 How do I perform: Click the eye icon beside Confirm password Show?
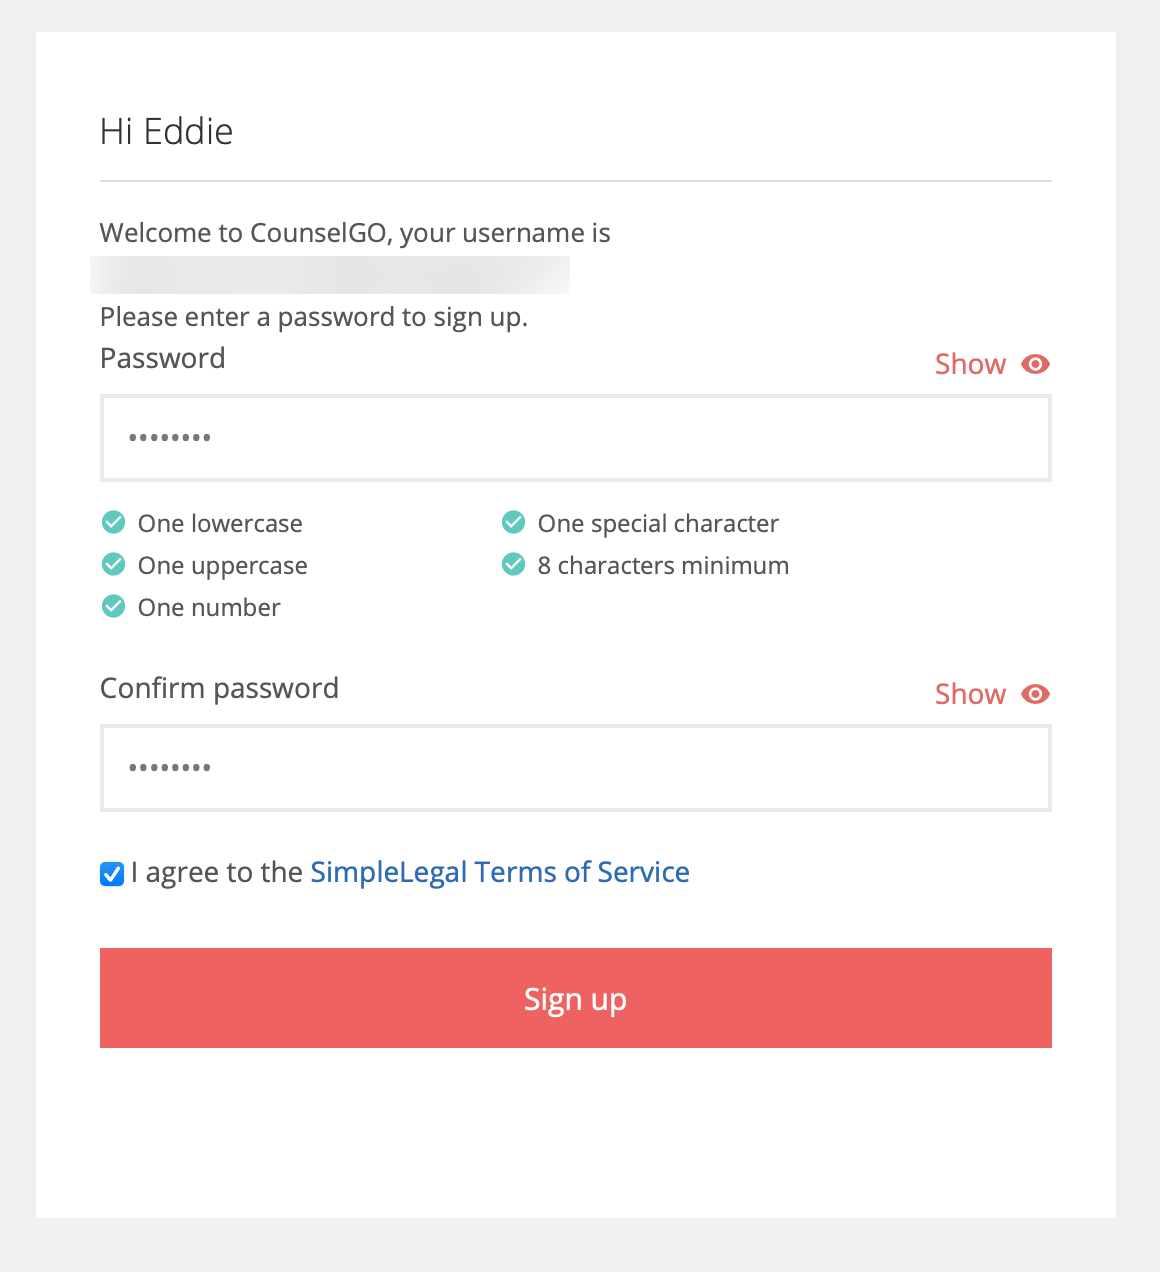pos(1035,694)
